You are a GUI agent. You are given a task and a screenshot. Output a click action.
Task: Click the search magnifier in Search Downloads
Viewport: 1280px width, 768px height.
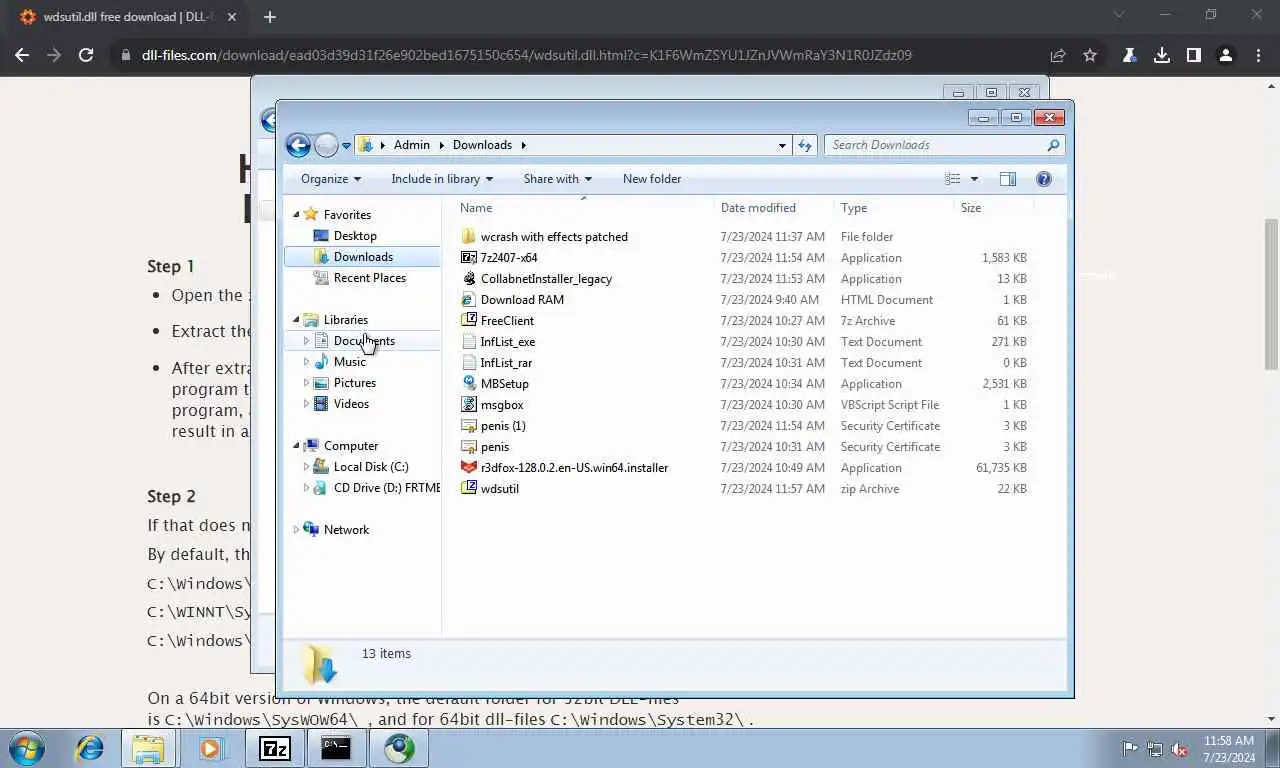[1053, 145]
